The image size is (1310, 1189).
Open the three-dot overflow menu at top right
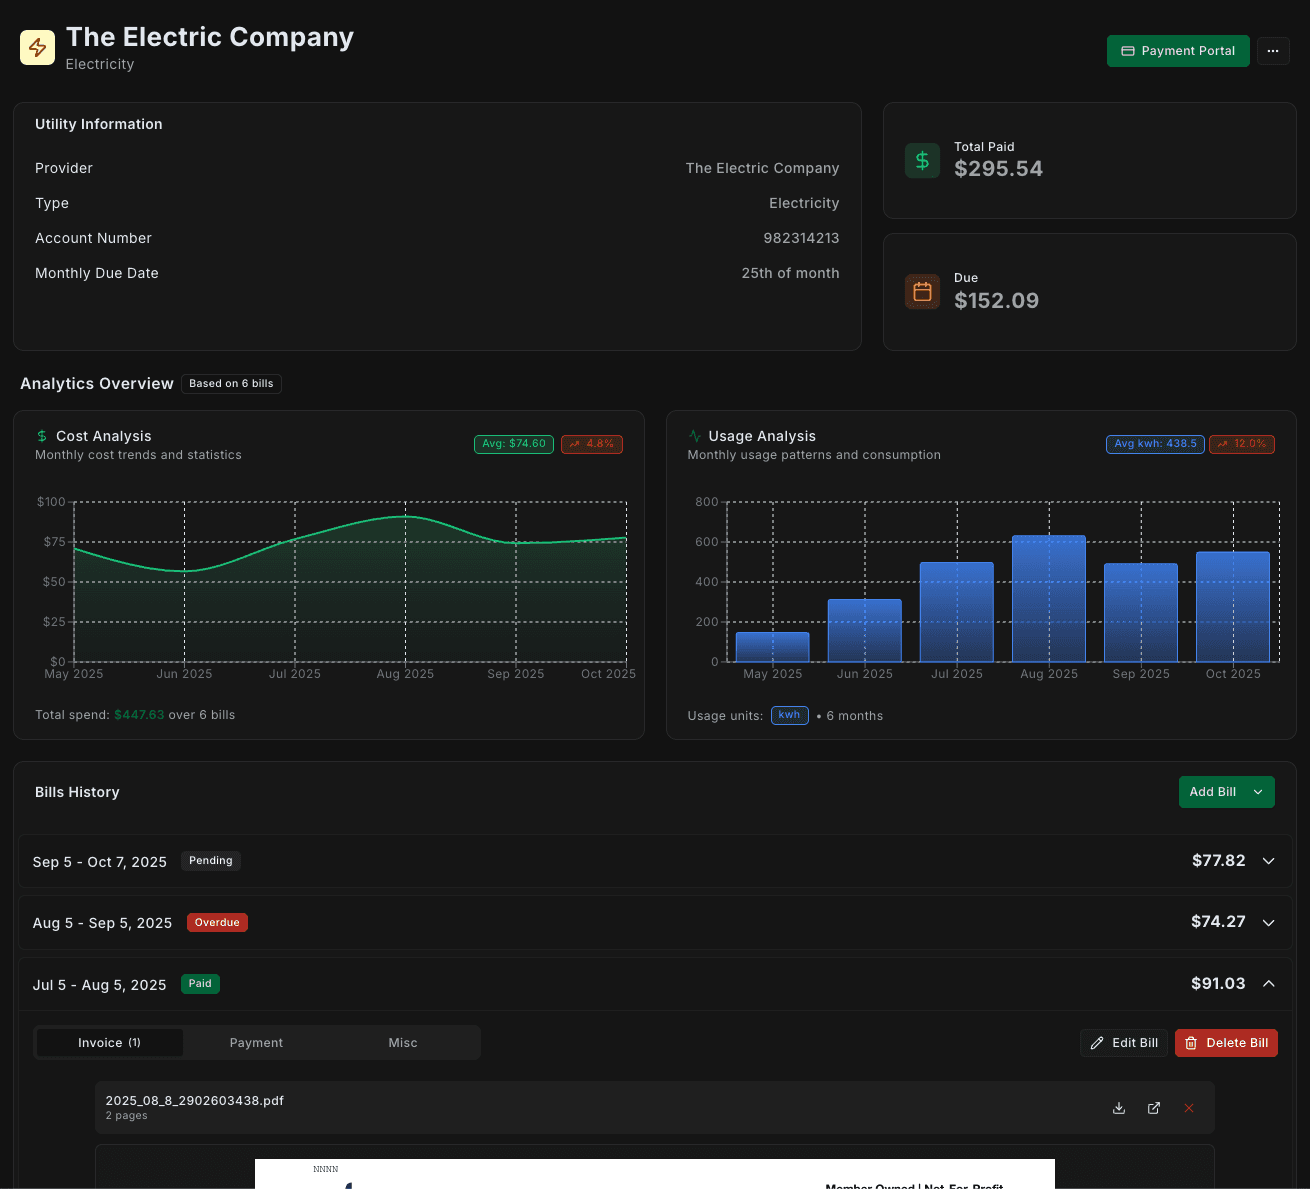point(1272,51)
